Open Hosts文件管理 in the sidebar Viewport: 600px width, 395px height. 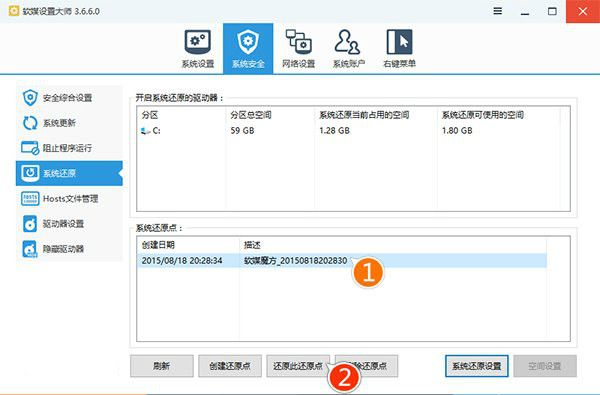[69, 199]
